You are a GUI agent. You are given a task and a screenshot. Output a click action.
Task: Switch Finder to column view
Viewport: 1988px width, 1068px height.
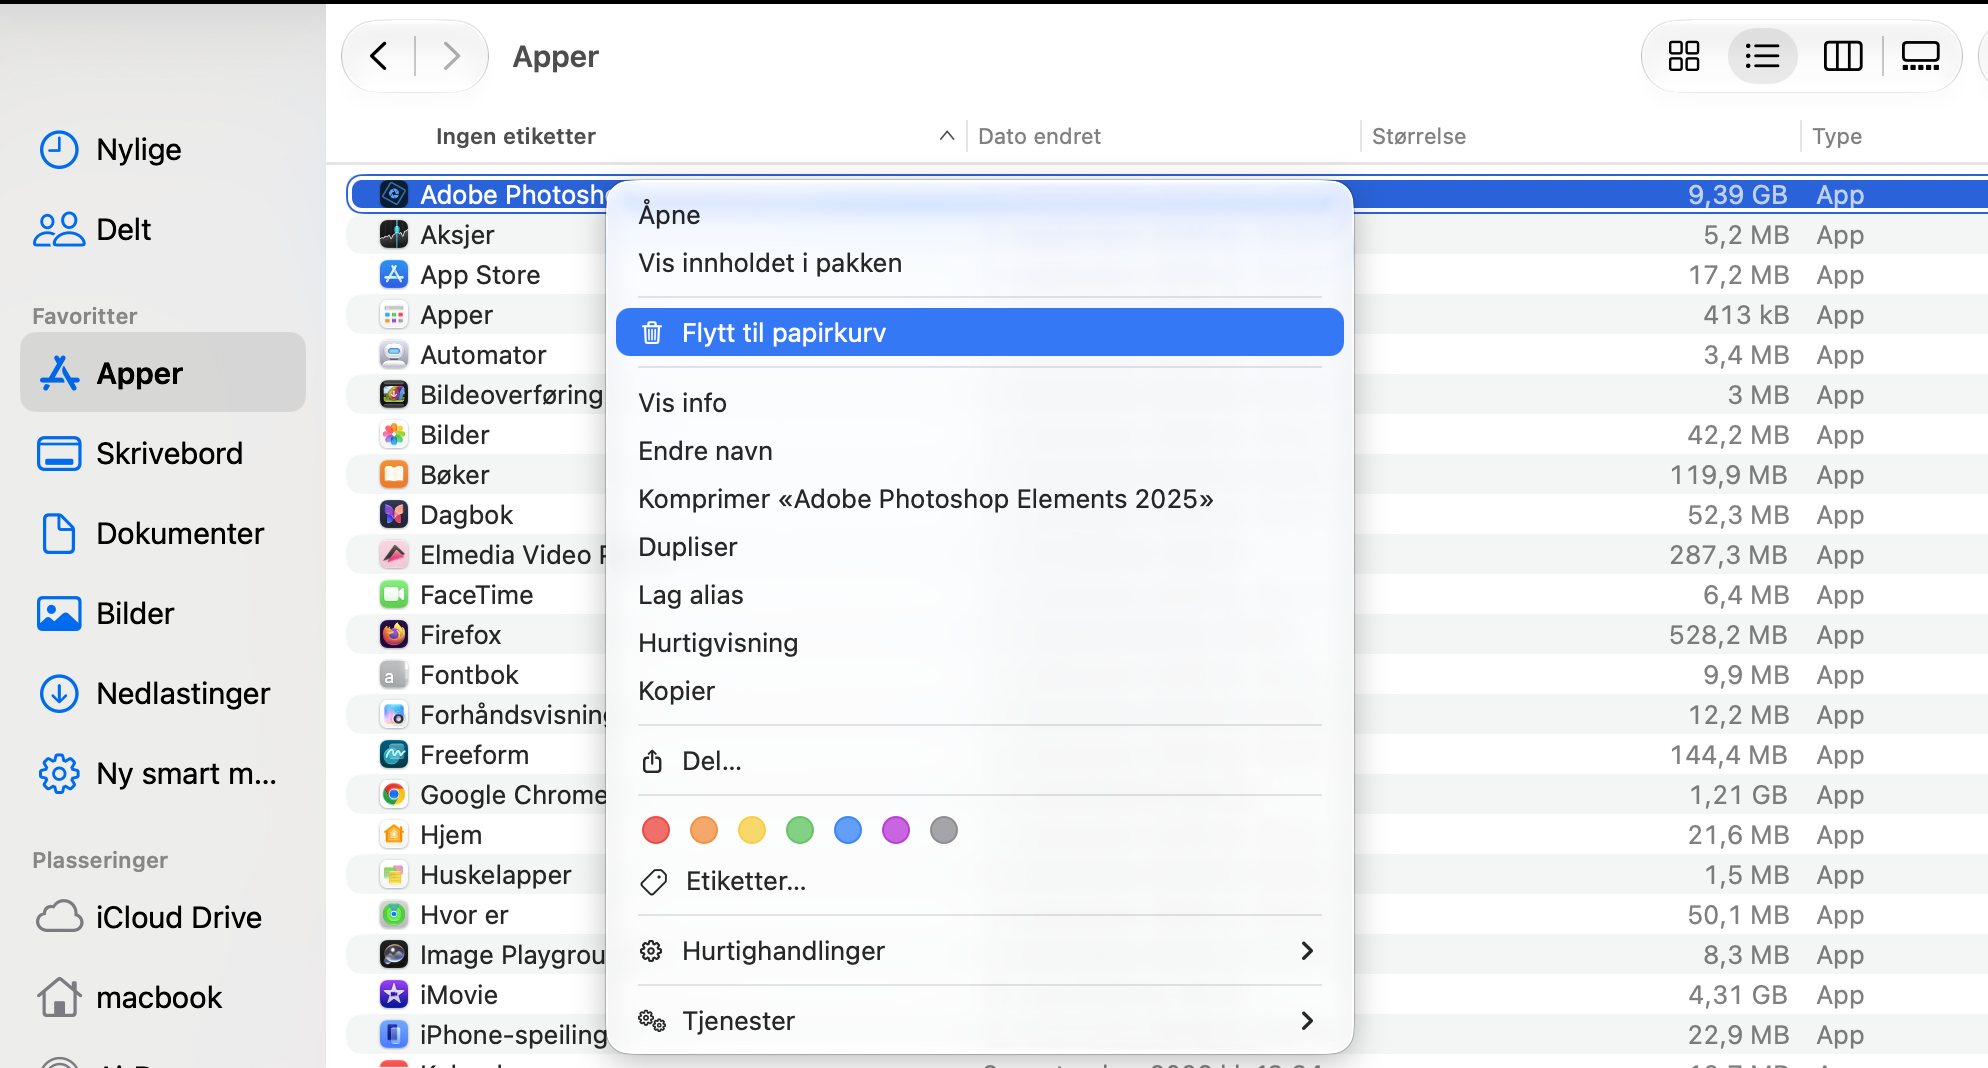coord(1842,56)
